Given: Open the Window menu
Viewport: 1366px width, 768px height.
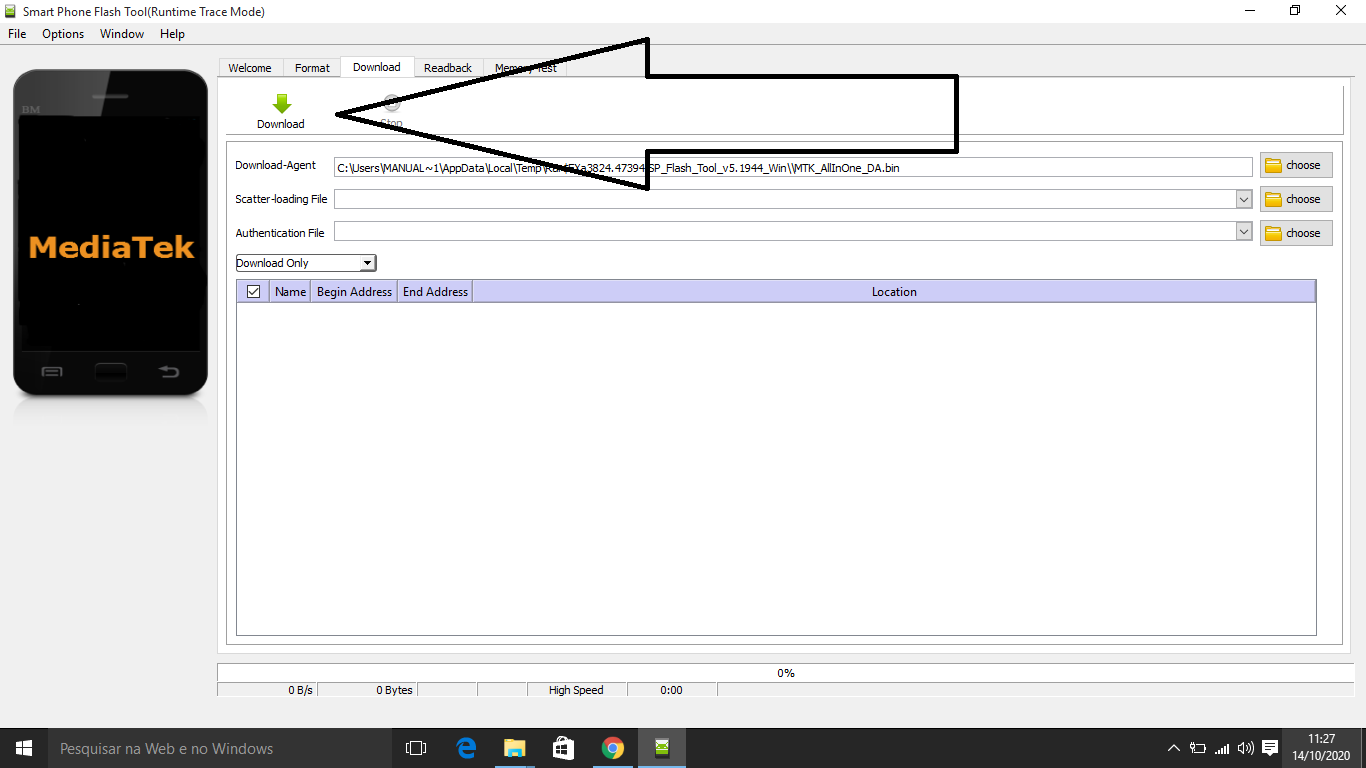Looking at the screenshot, I should coord(122,34).
